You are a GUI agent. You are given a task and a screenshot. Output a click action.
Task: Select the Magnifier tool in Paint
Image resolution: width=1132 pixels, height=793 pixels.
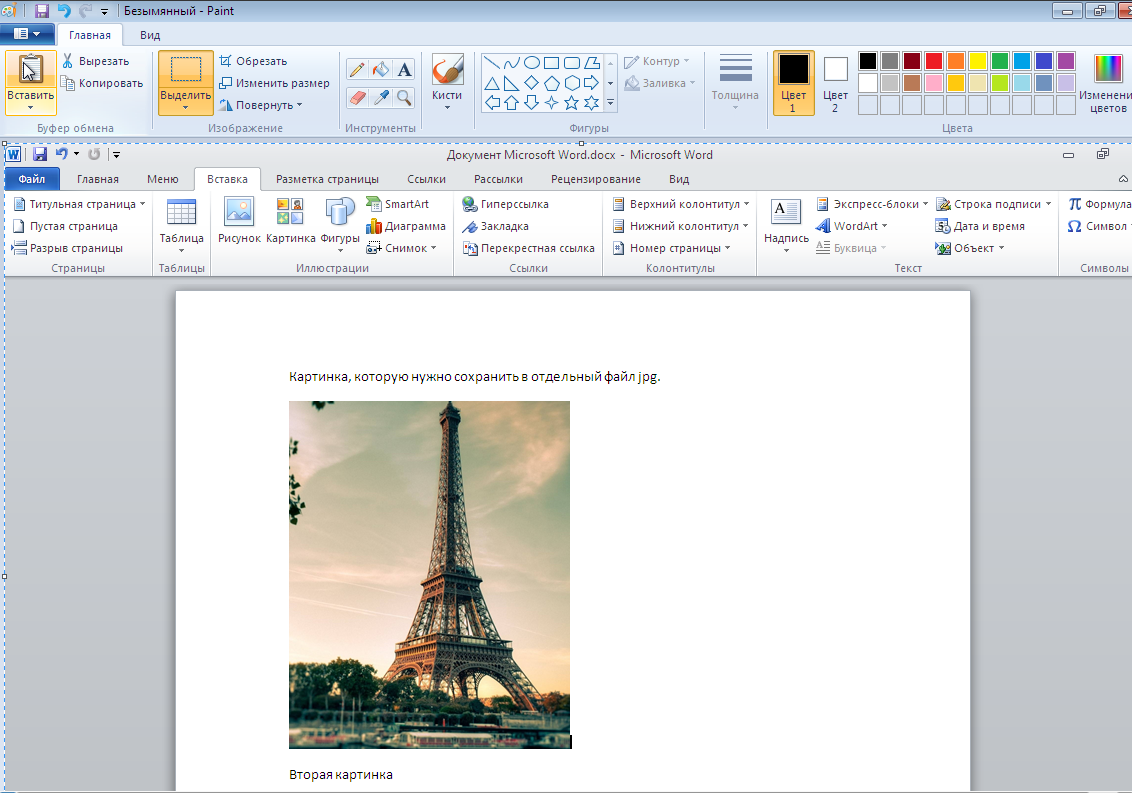[404, 98]
